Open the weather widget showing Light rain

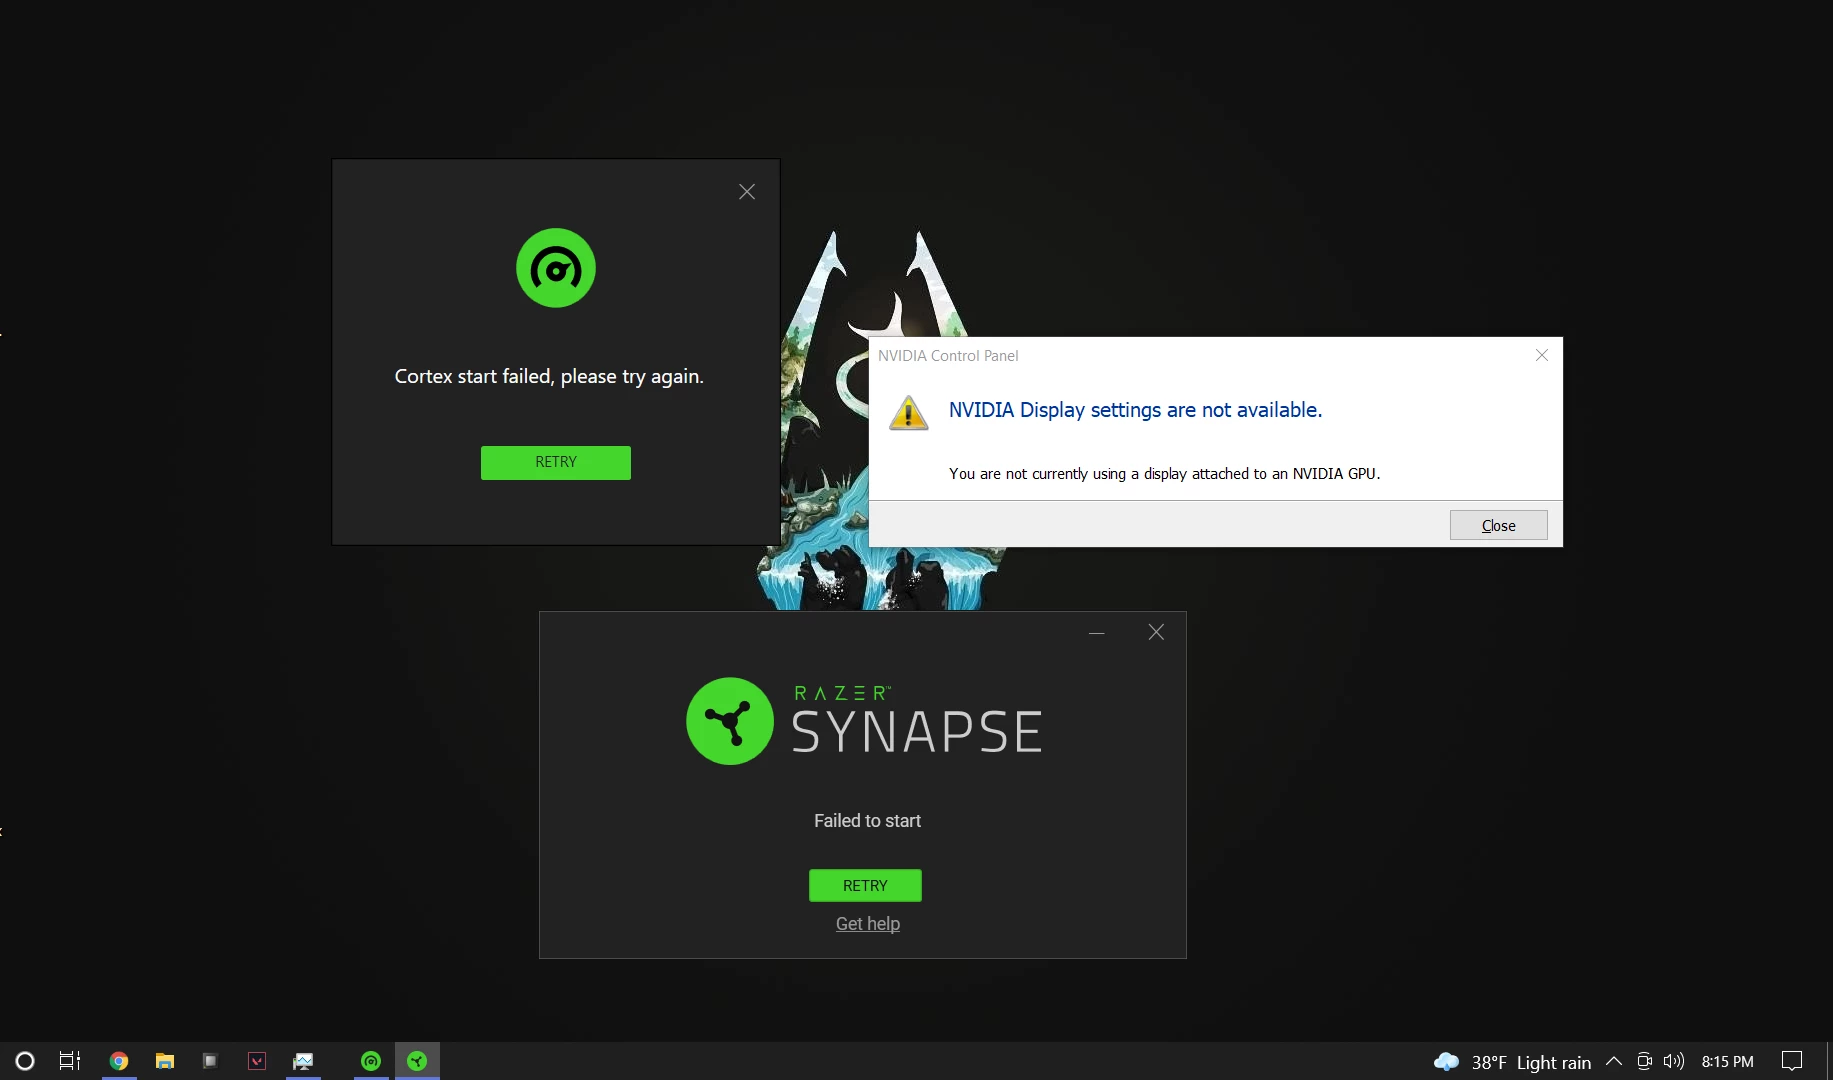point(1512,1062)
